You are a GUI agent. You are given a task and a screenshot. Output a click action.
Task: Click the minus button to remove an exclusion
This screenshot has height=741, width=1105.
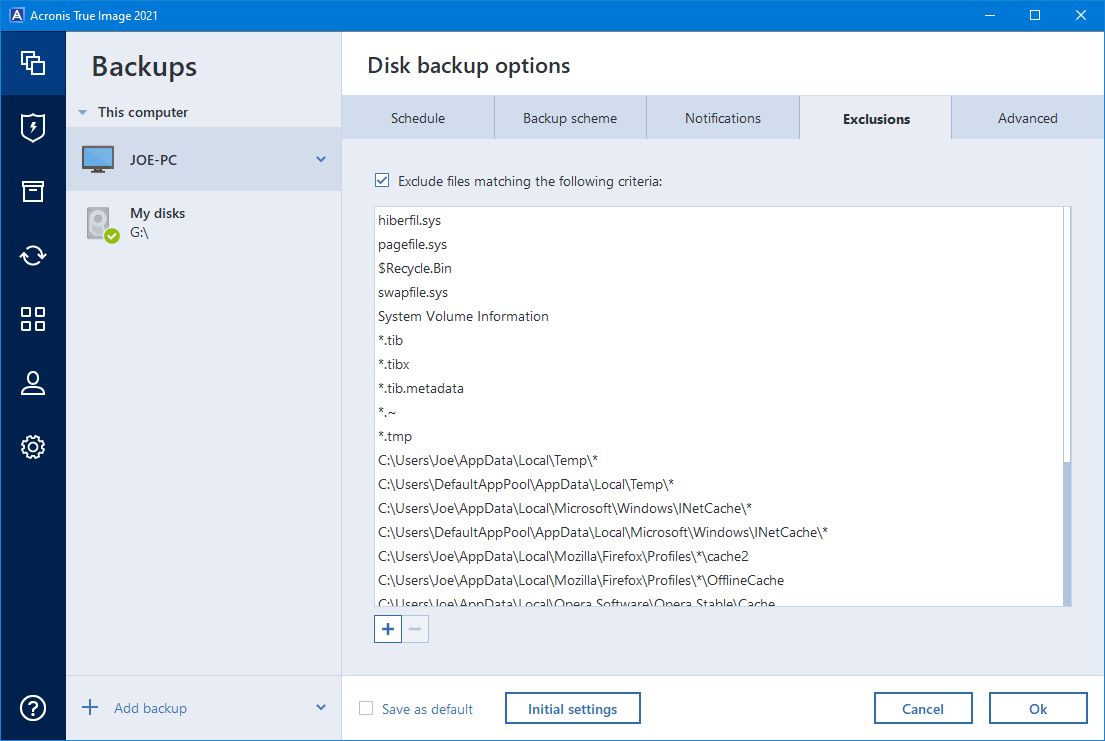point(415,629)
